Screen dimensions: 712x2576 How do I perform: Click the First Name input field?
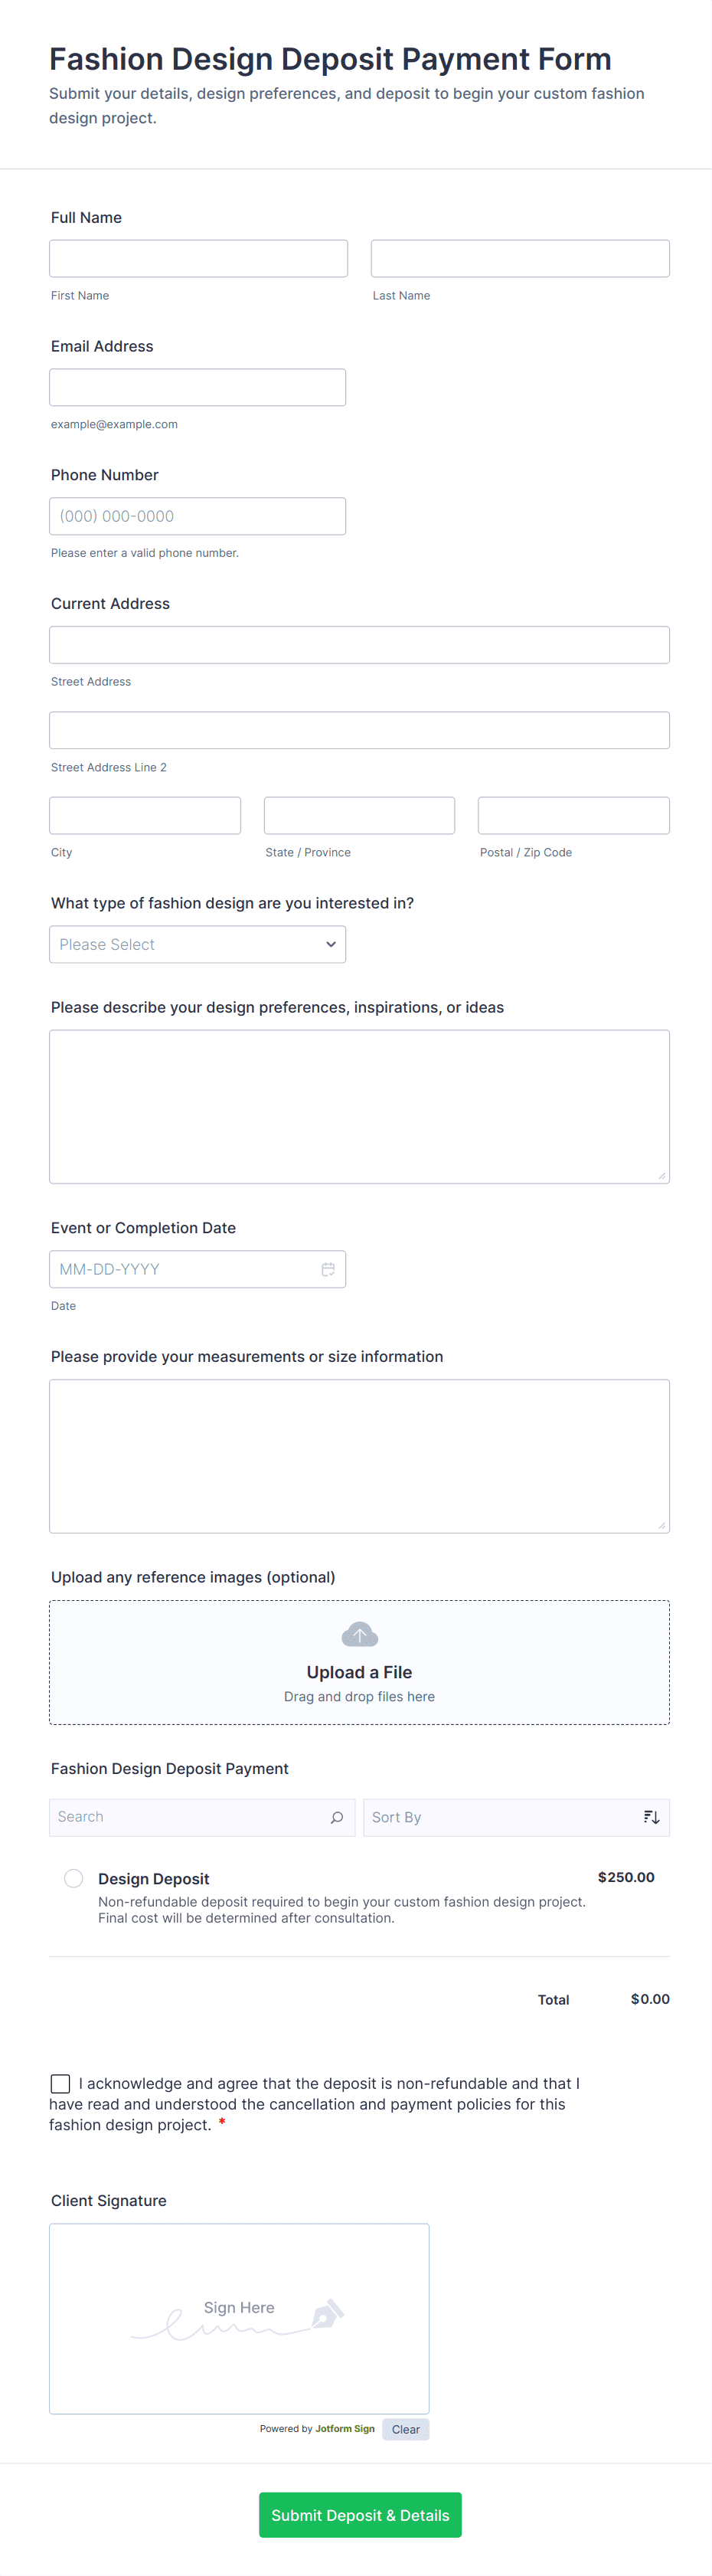tap(198, 258)
